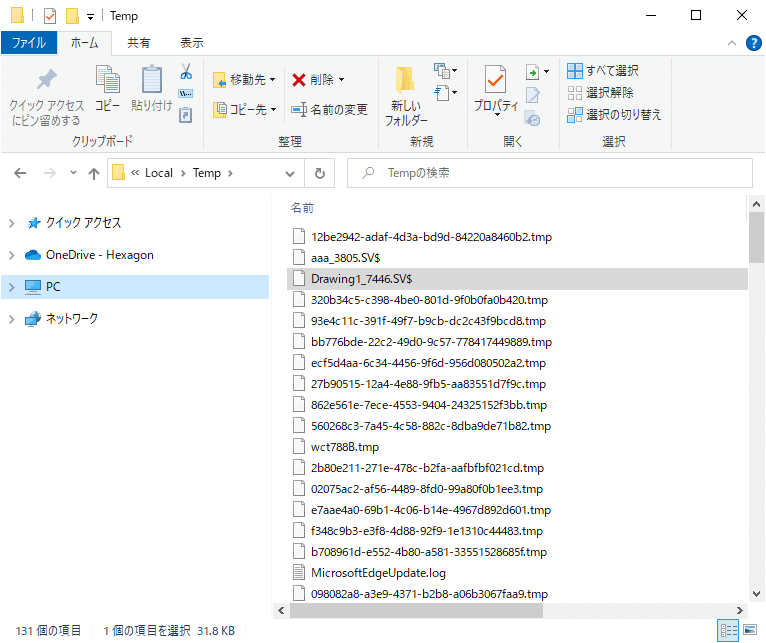The image size is (766, 643).
Task: Switch to the View (表示) tab
Action: coord(192,43)
